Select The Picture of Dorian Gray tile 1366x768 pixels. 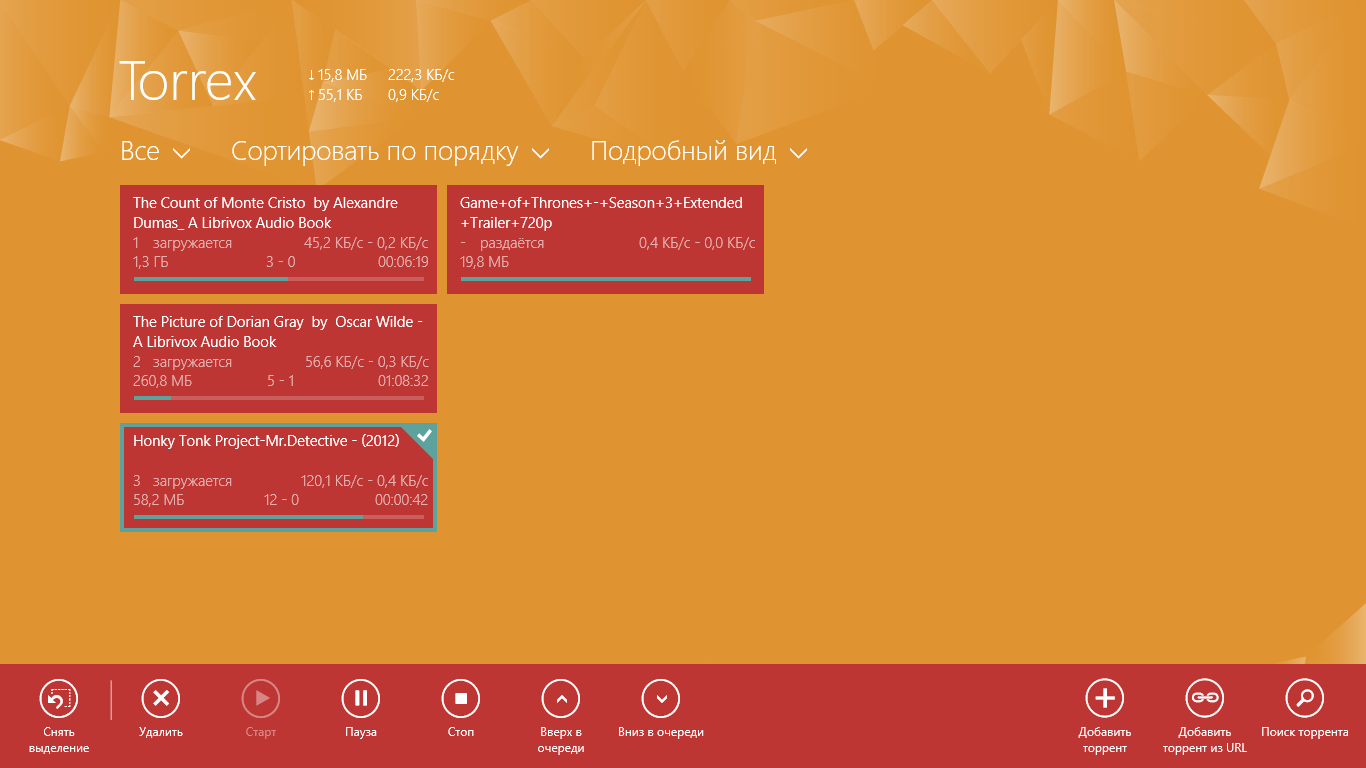pos(278,358)
